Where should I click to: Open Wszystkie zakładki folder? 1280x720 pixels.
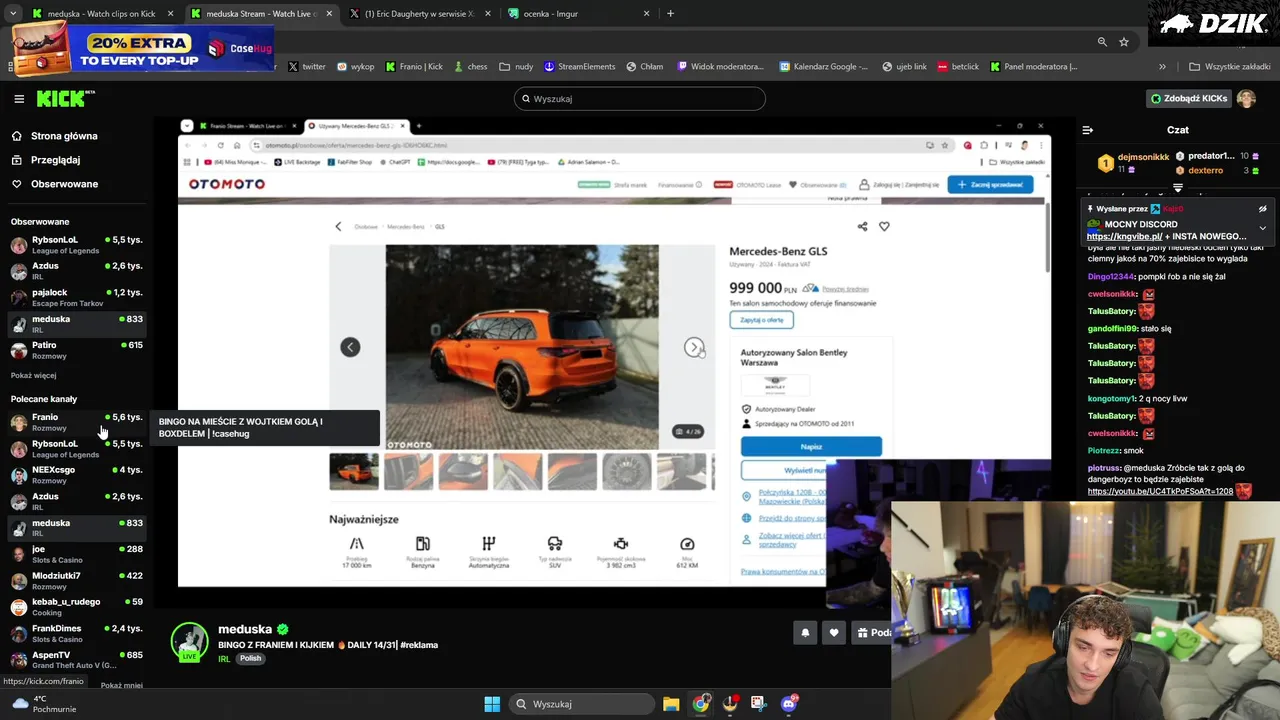(1230, 67)
